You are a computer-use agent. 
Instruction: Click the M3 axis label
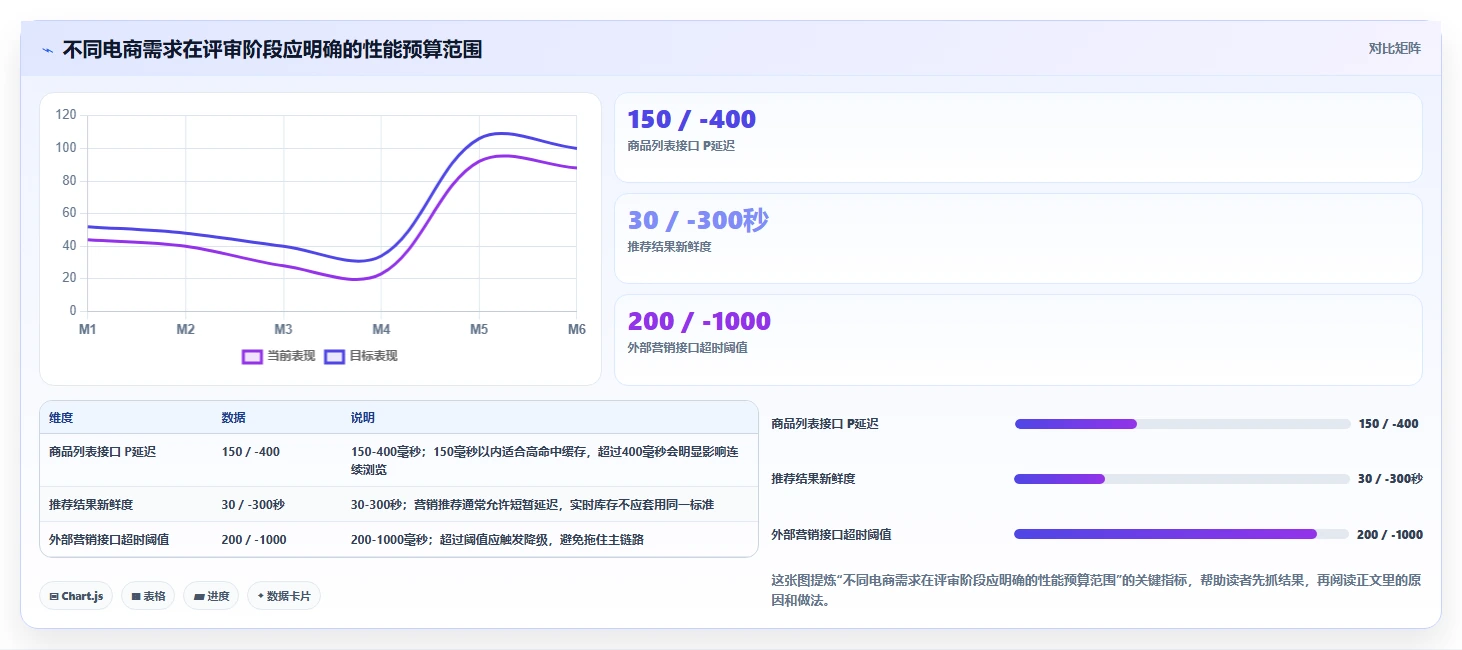(283, 329)
